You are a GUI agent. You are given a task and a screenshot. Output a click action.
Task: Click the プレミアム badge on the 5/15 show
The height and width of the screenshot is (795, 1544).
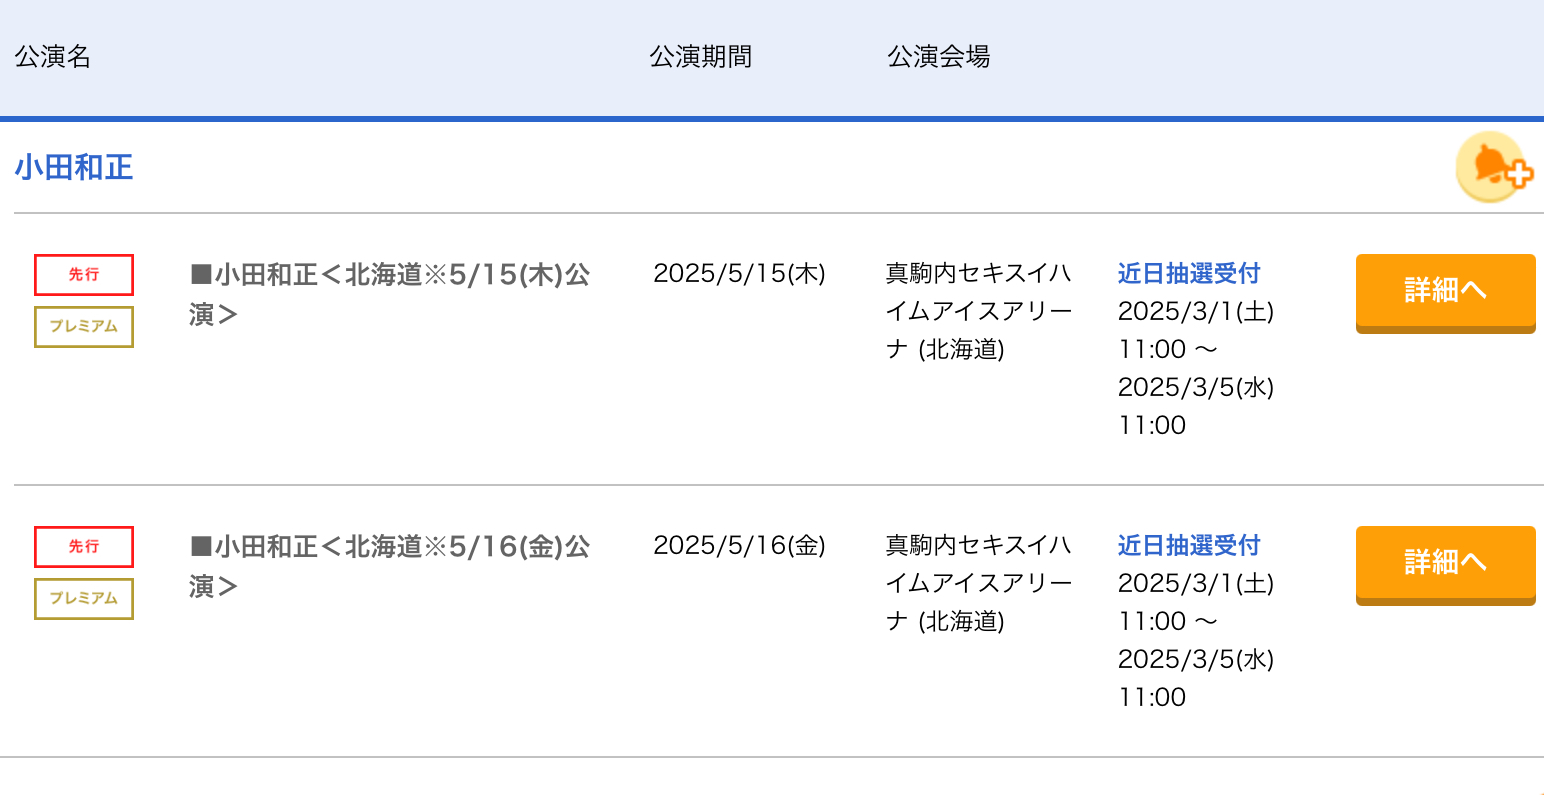(x=84, y=327)
